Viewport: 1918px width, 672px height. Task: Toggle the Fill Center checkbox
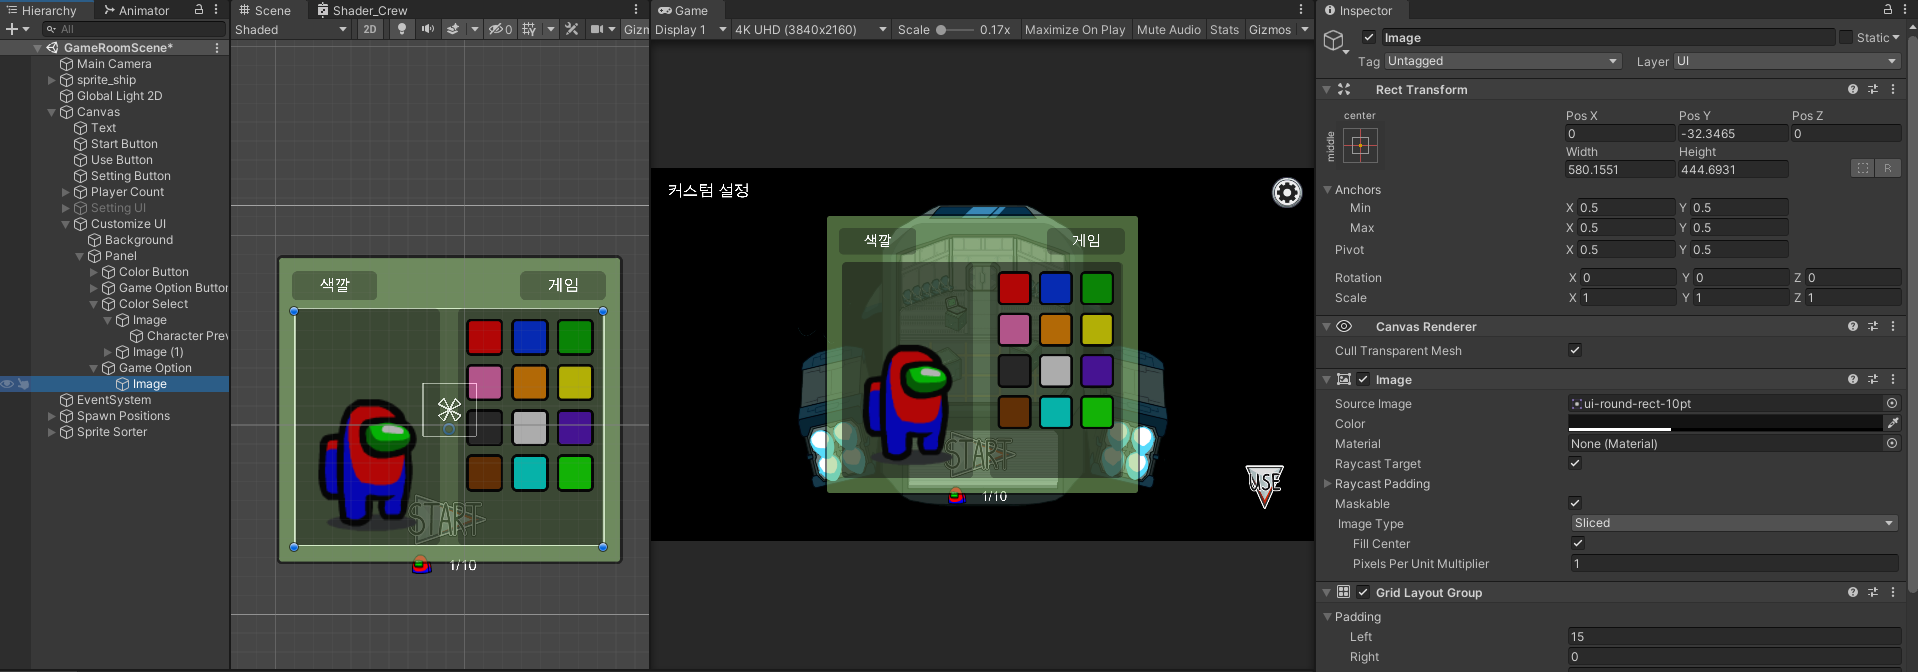point(1578,543)
